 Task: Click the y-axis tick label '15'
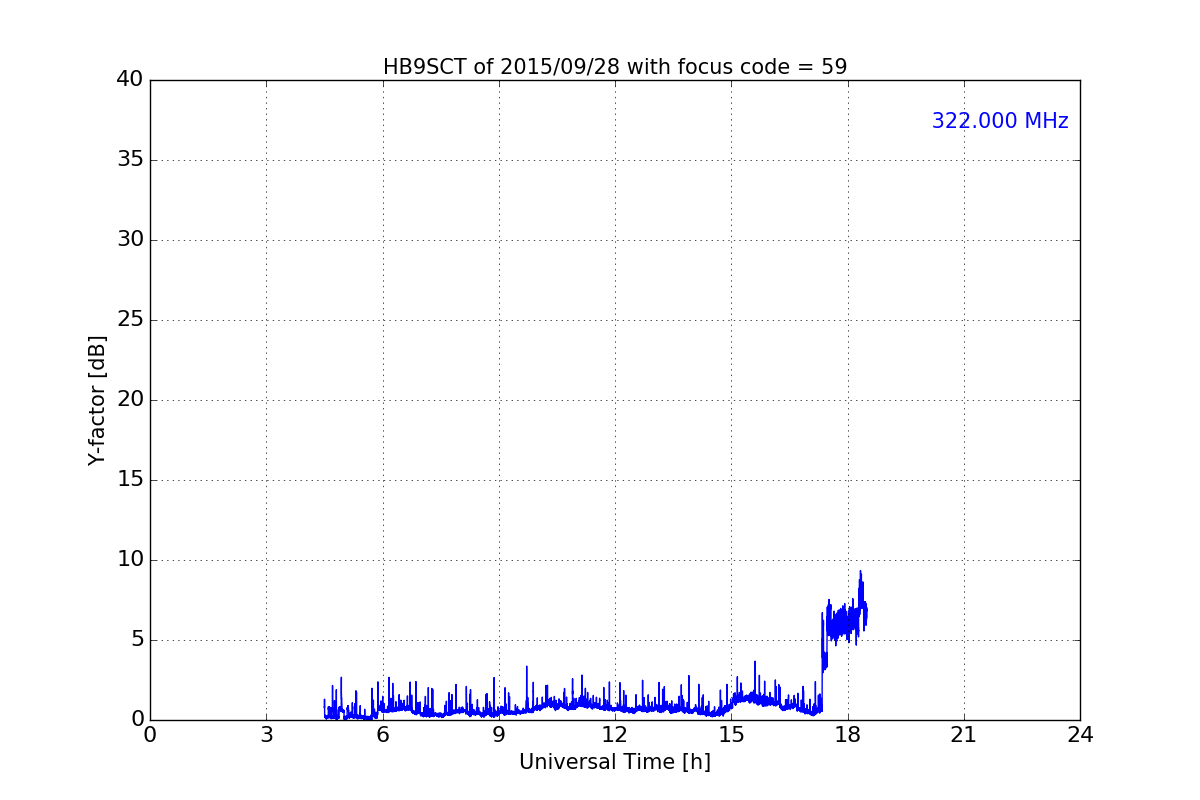tap(130, 480)
